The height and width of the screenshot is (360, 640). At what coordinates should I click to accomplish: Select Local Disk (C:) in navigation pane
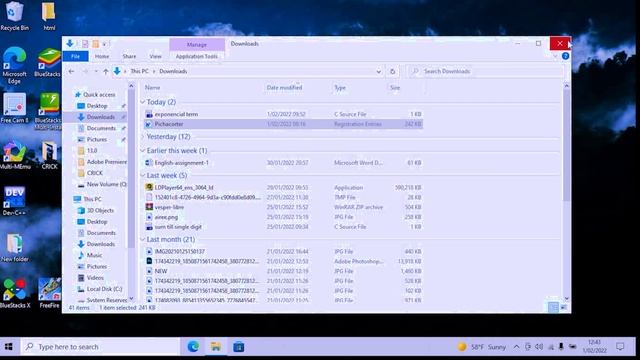[x=104, y=289]
